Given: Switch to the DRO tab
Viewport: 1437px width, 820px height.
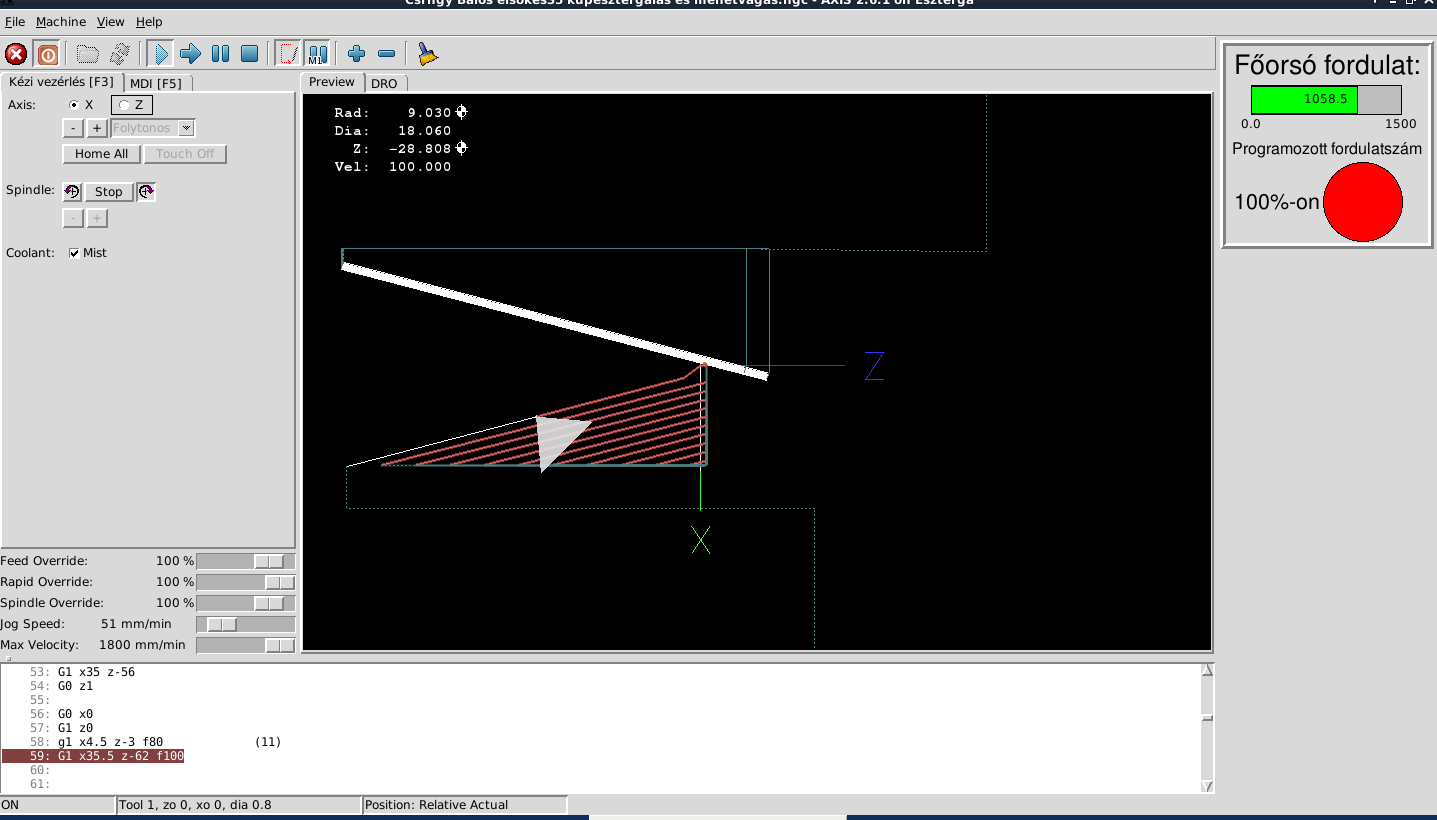Looking at the screenshot, I should click(x=384, y=83).
